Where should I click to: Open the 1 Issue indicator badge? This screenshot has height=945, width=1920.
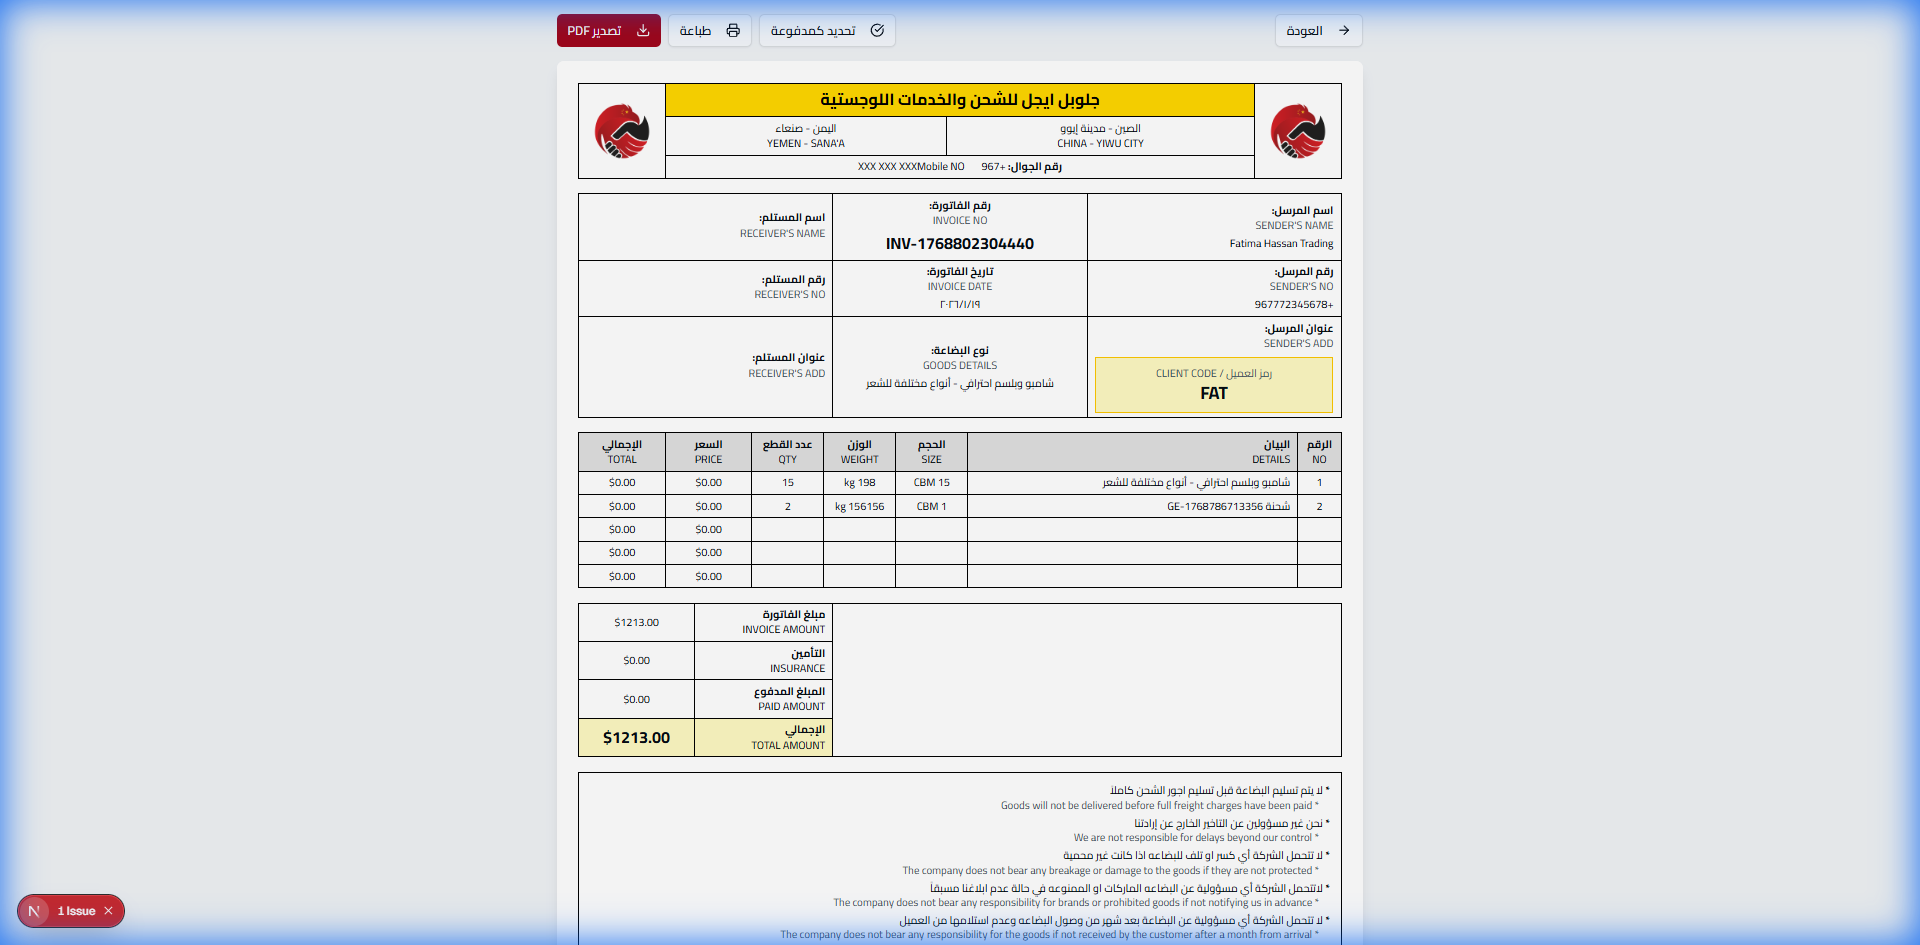tap(76, 911)
